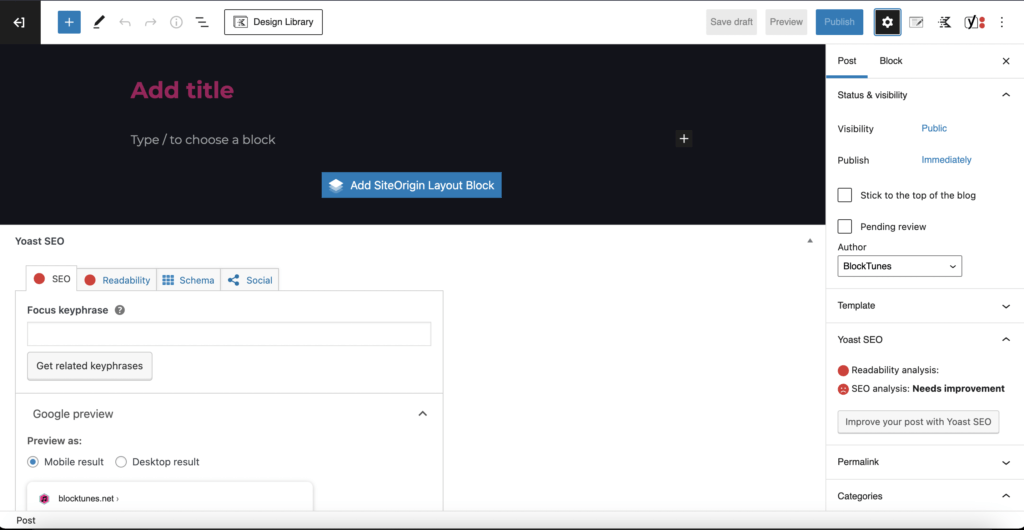1024x530 pixels.
Task: Open the document details info icon
Action: pyautogui.click(x=176, y=22)
